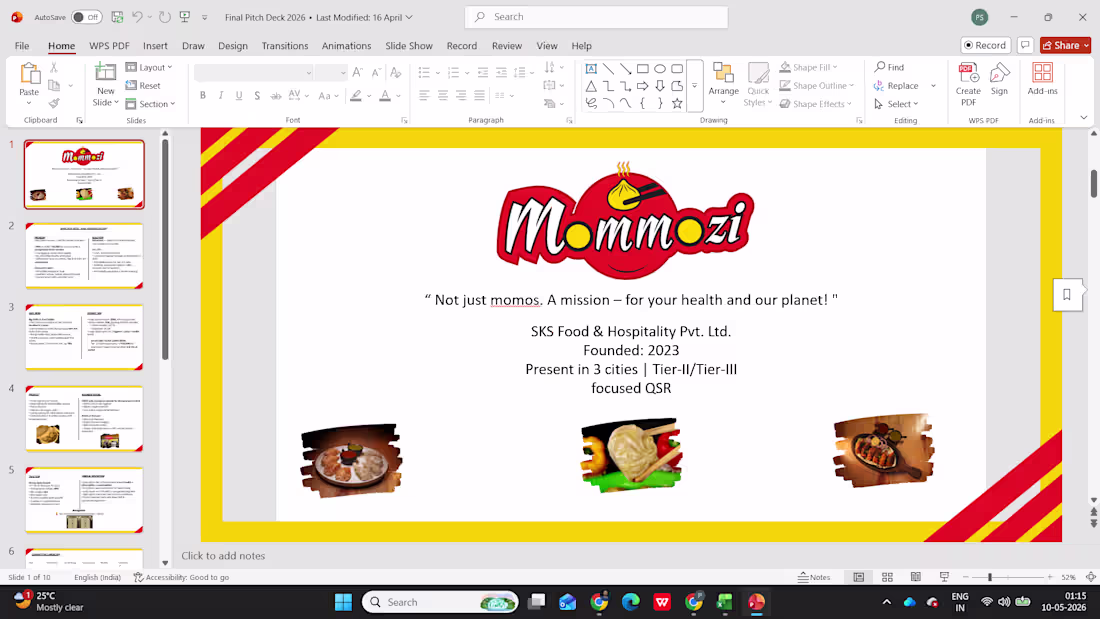Viewport: 1100px width, 619px height.
Task: Click in the title bar Search box
Action: pos(596,17)
